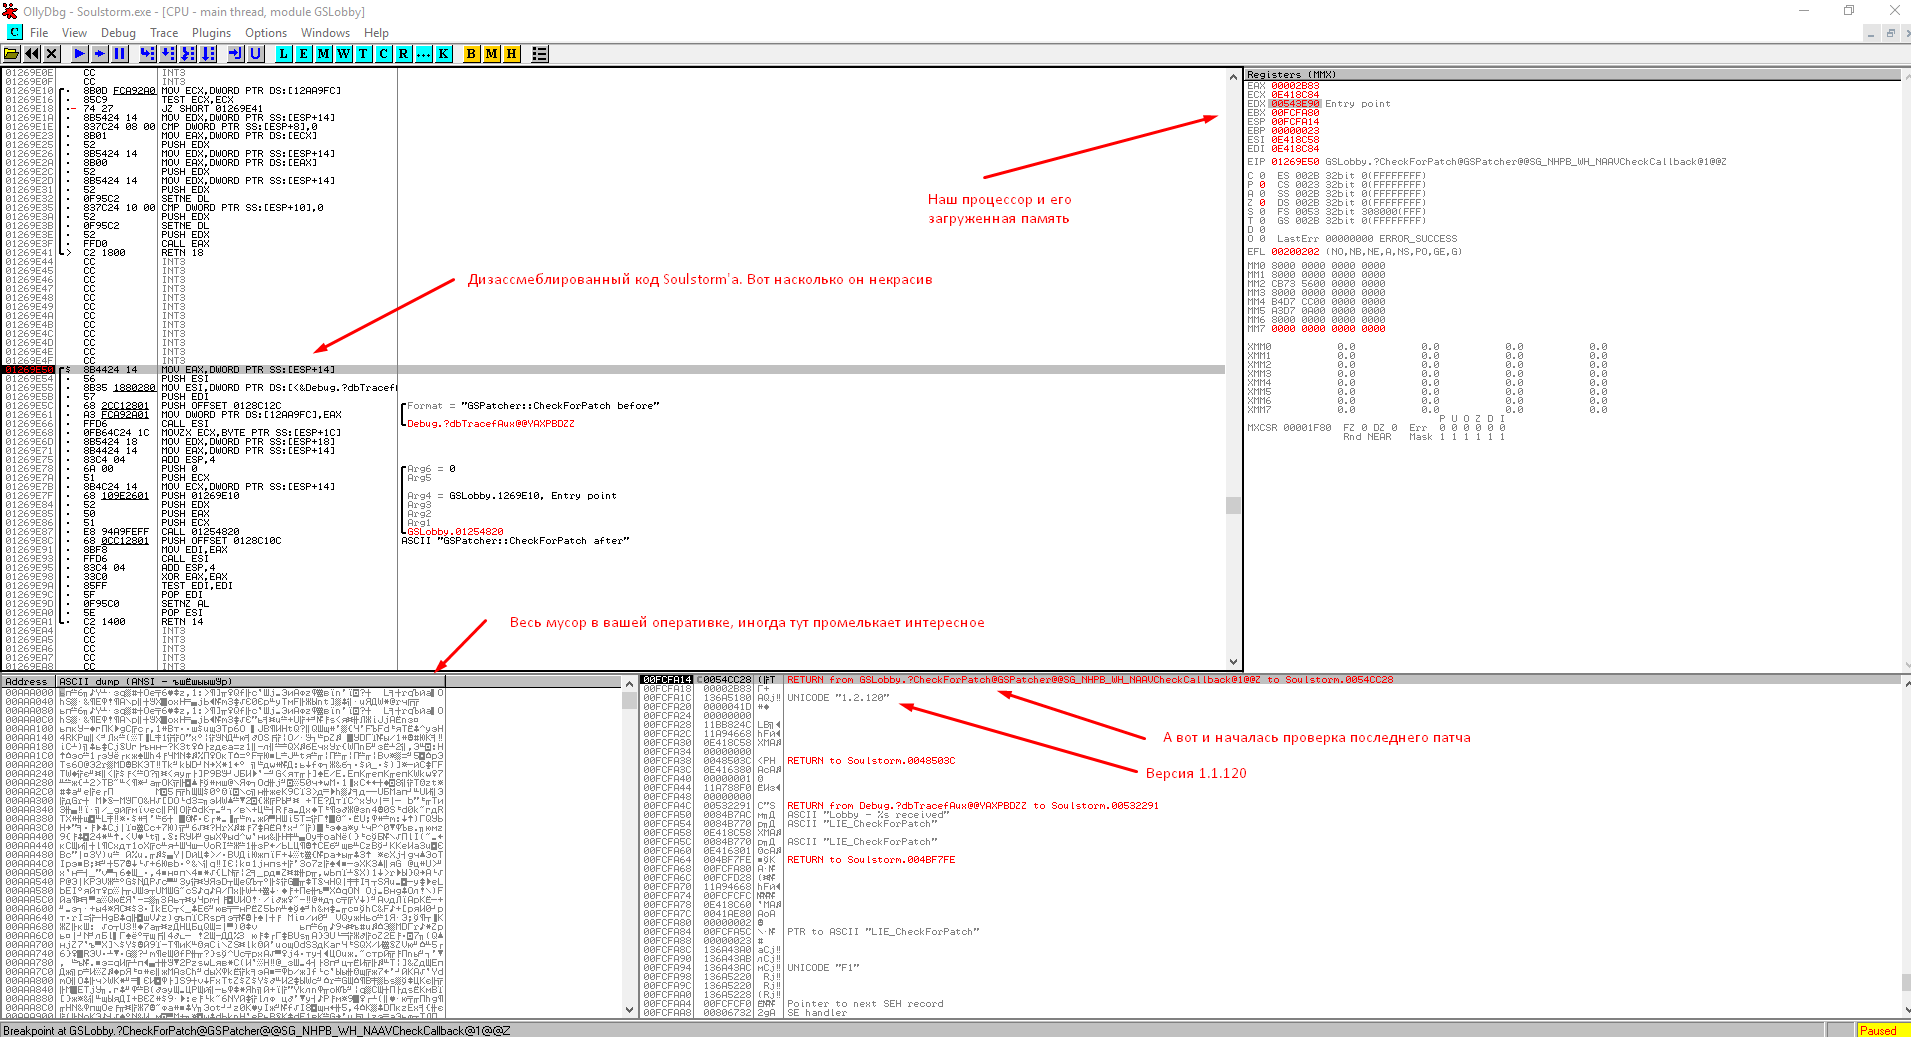Execute till user code (U) icon
Screen dimensions: 1911x1037
tap(256, 54)
